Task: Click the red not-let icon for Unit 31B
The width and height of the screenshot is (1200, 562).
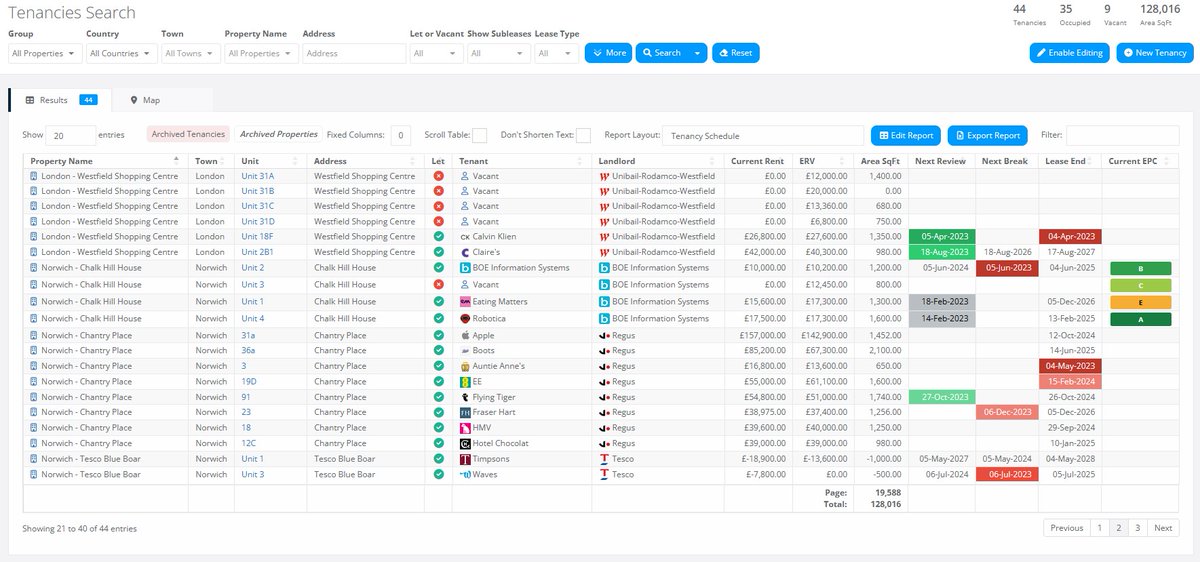Action: coord(438,191)
